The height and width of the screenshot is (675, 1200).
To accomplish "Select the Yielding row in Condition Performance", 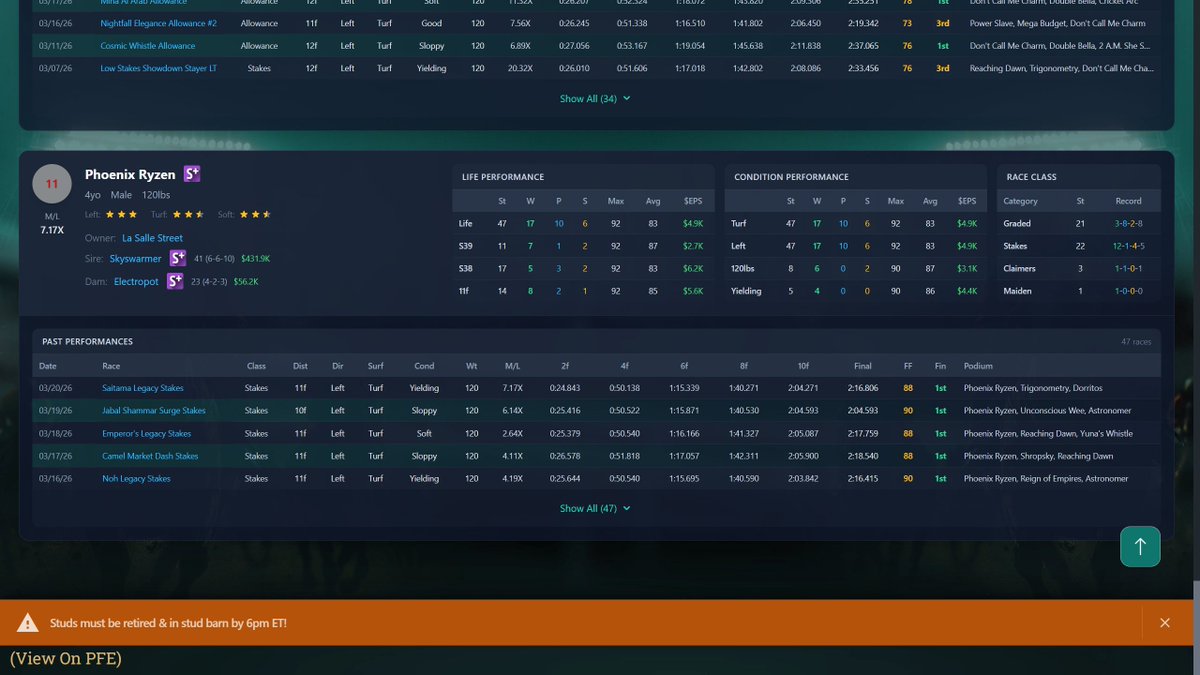I will pyautogui.click(x=855, y=291).
